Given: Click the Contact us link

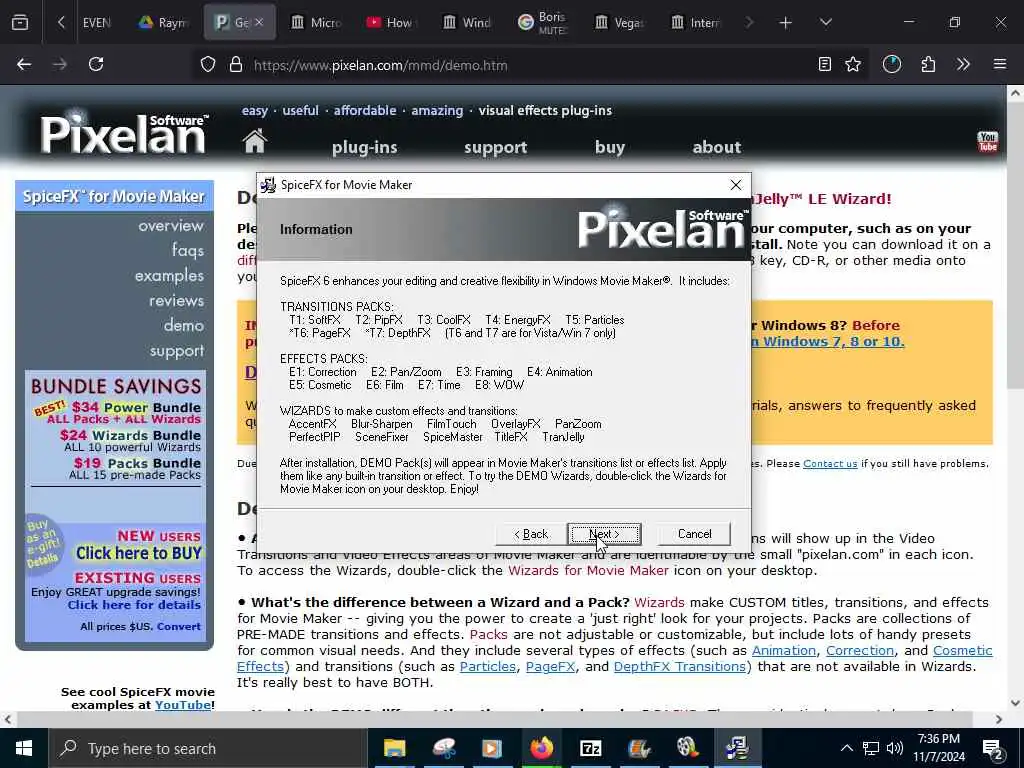Looking at the screenshot, I should pyautogui.click(x=830, y=464).
